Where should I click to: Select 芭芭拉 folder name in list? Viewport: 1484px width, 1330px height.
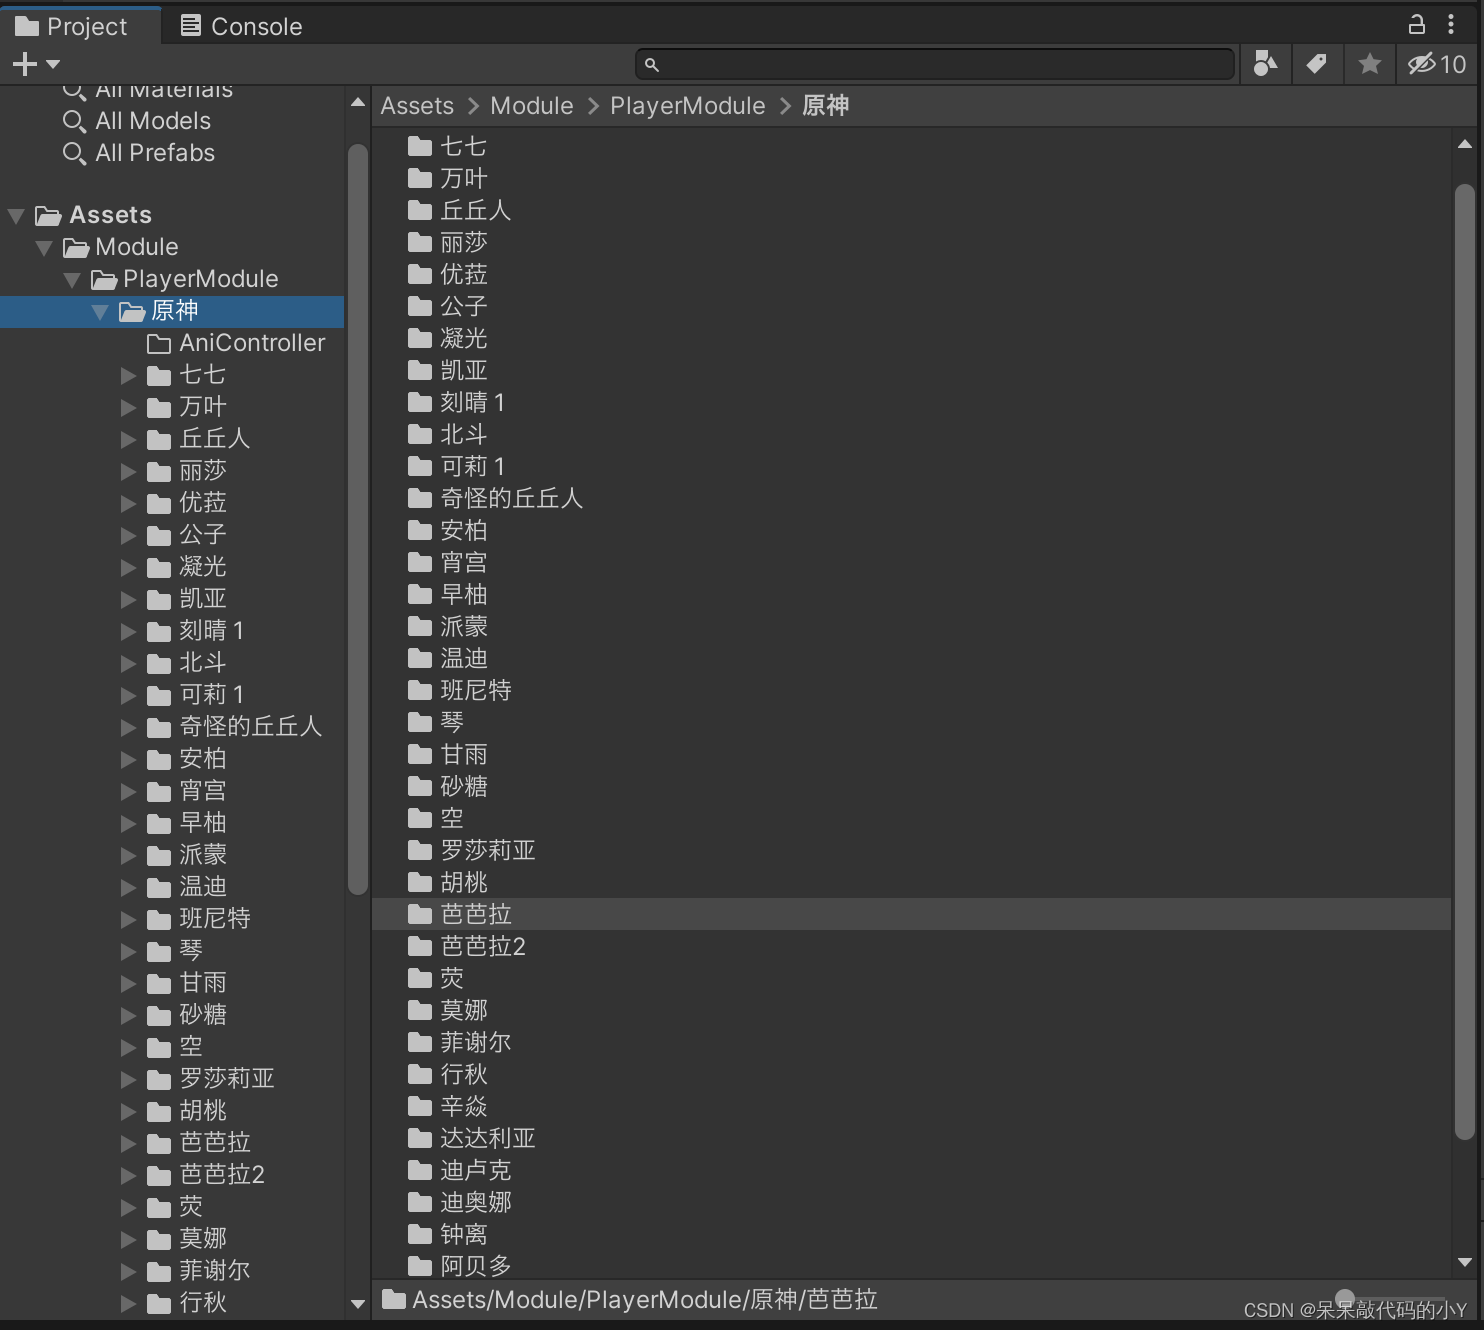[476, 915]
